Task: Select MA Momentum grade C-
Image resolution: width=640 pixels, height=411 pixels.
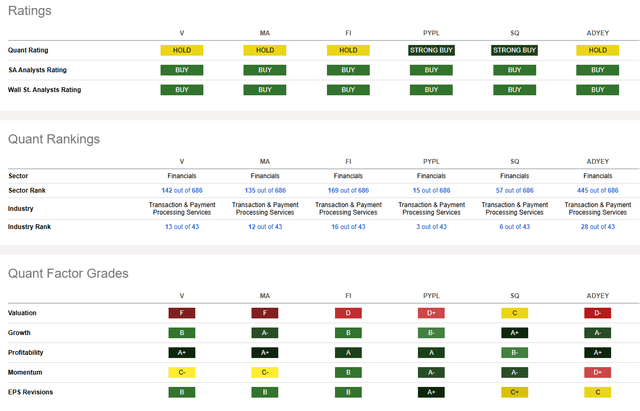Action: (265, 373)
